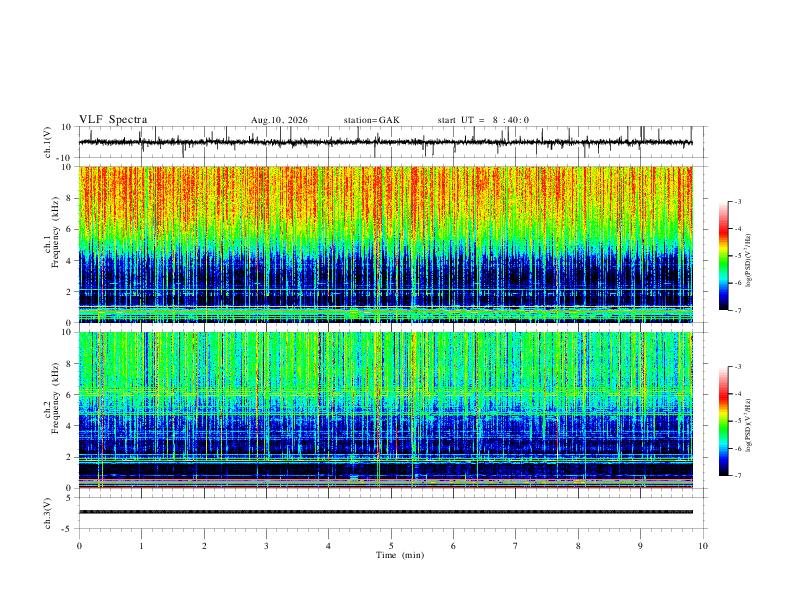Click the 9 minute tick on time axis
The image size is (792, 612).
(x=640, y=546)
